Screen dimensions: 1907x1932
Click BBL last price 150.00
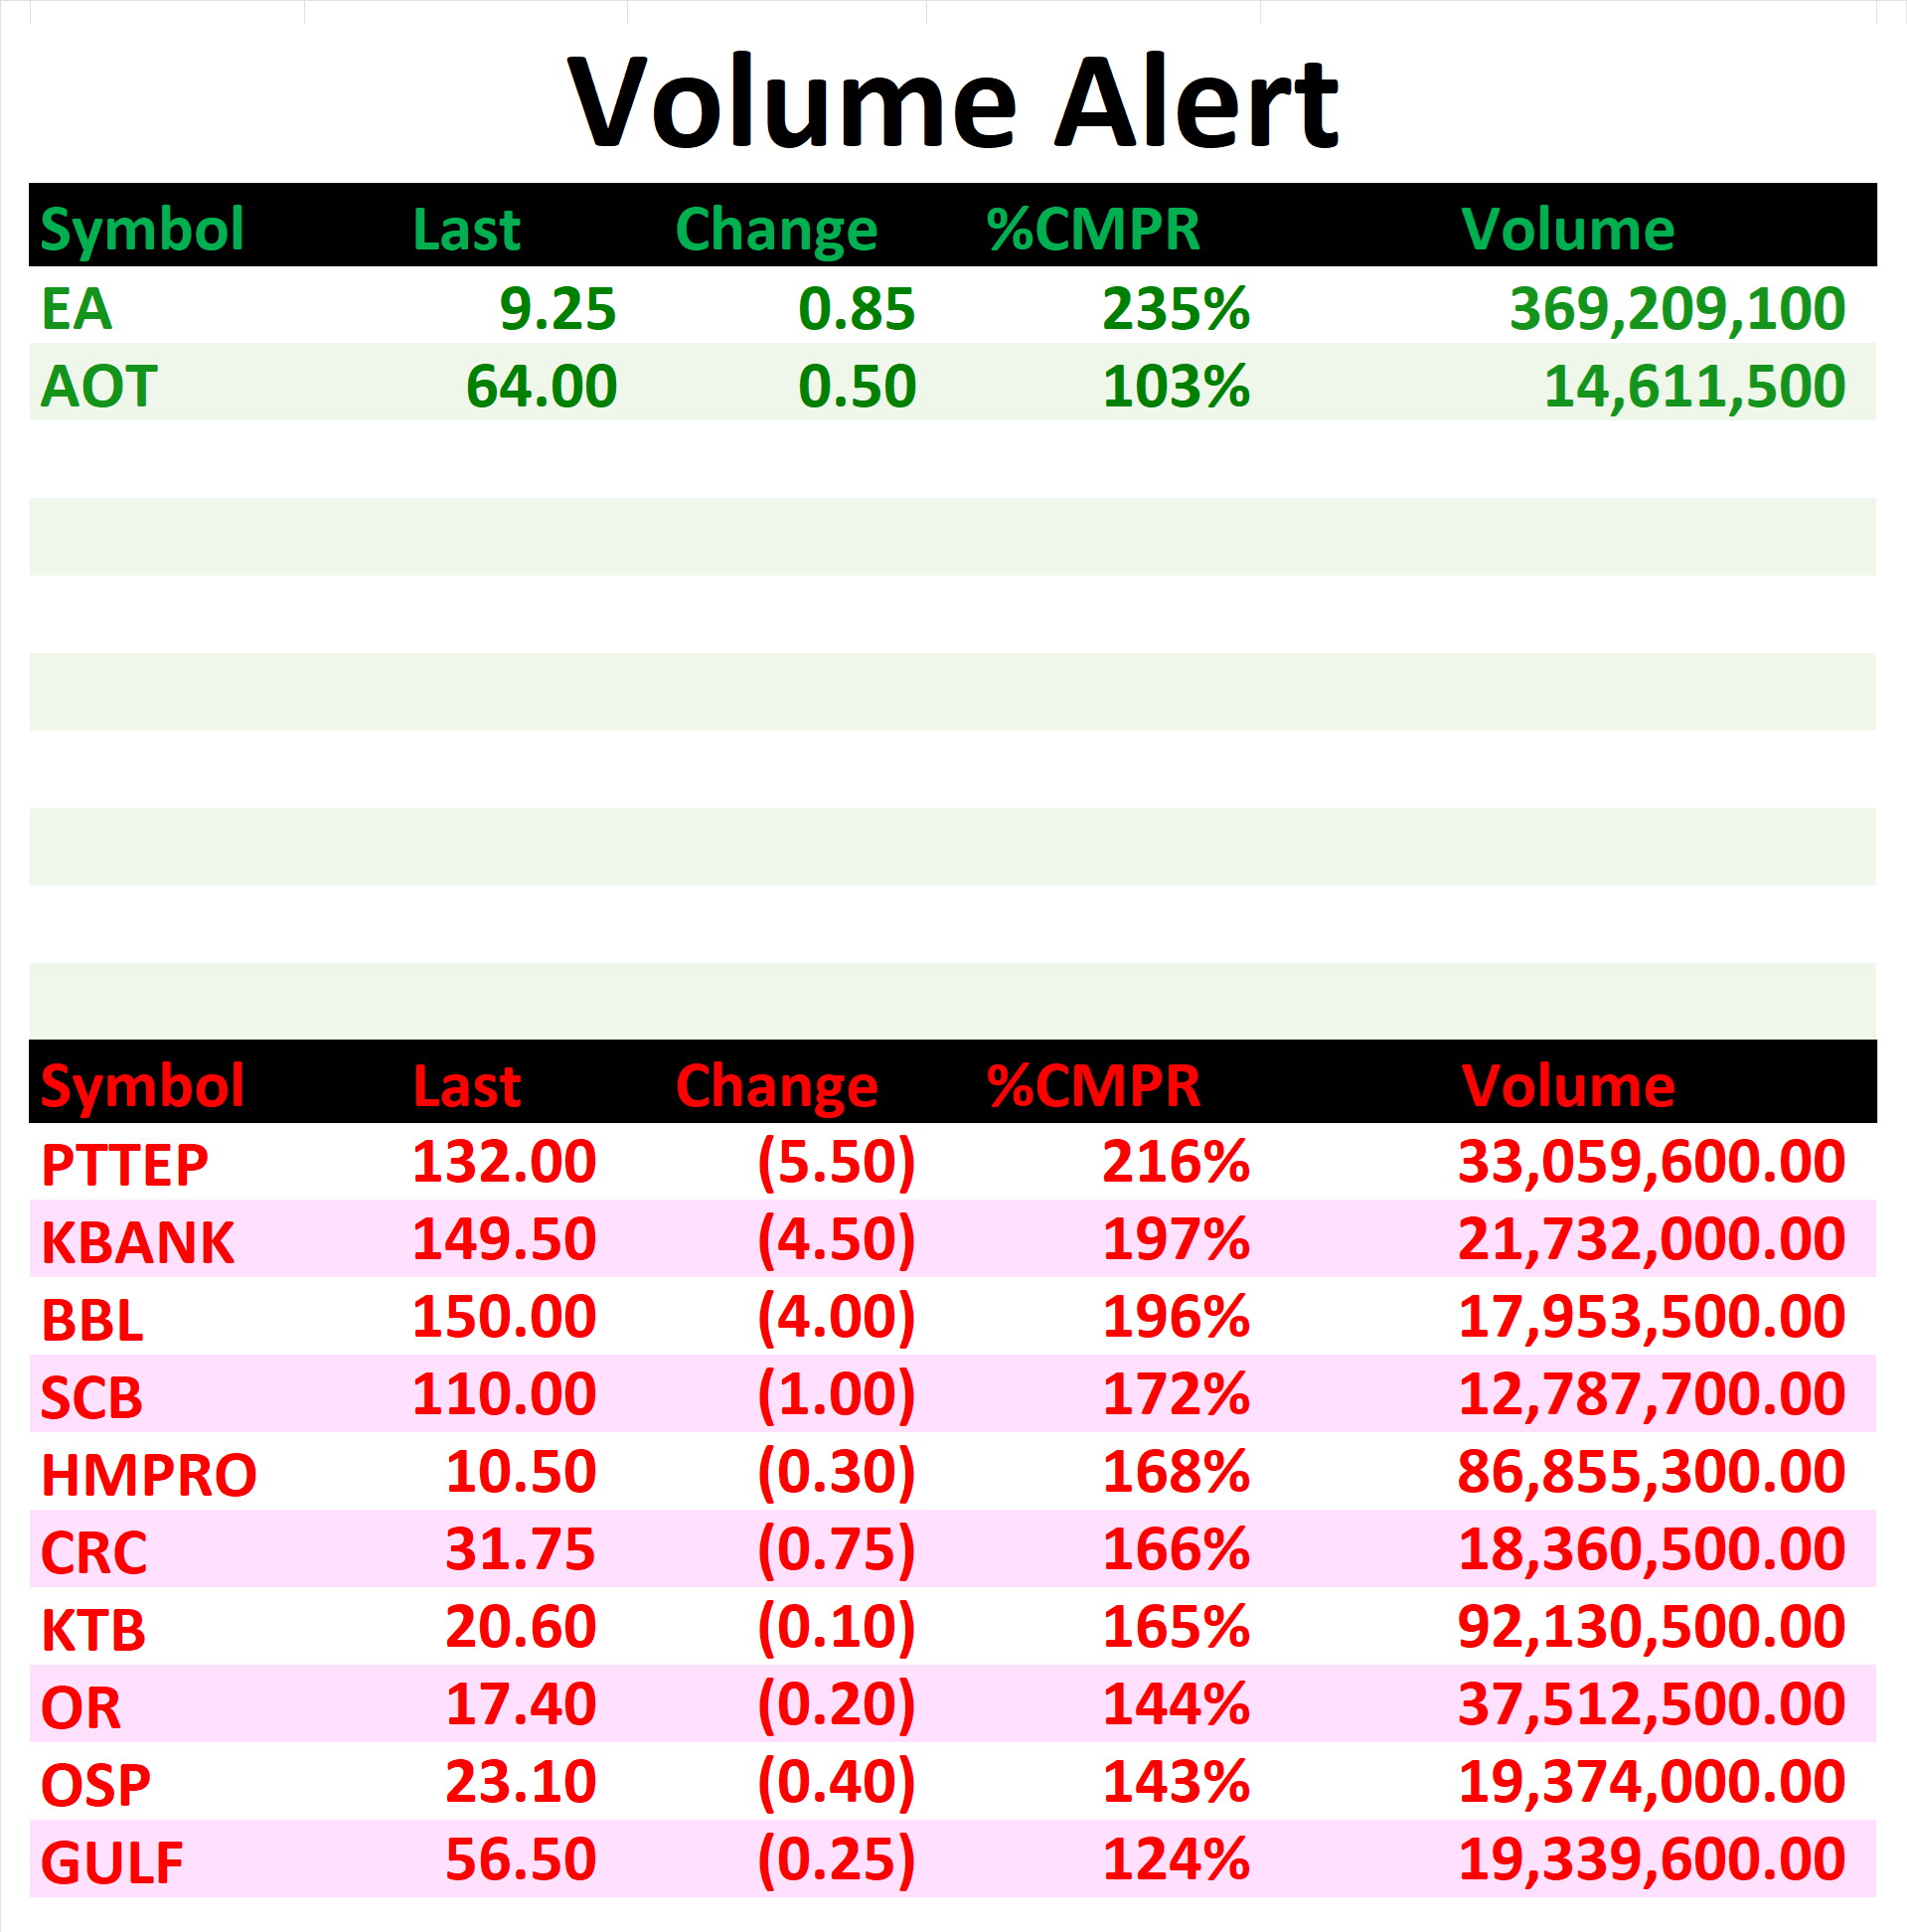[x=504, y=1317]
